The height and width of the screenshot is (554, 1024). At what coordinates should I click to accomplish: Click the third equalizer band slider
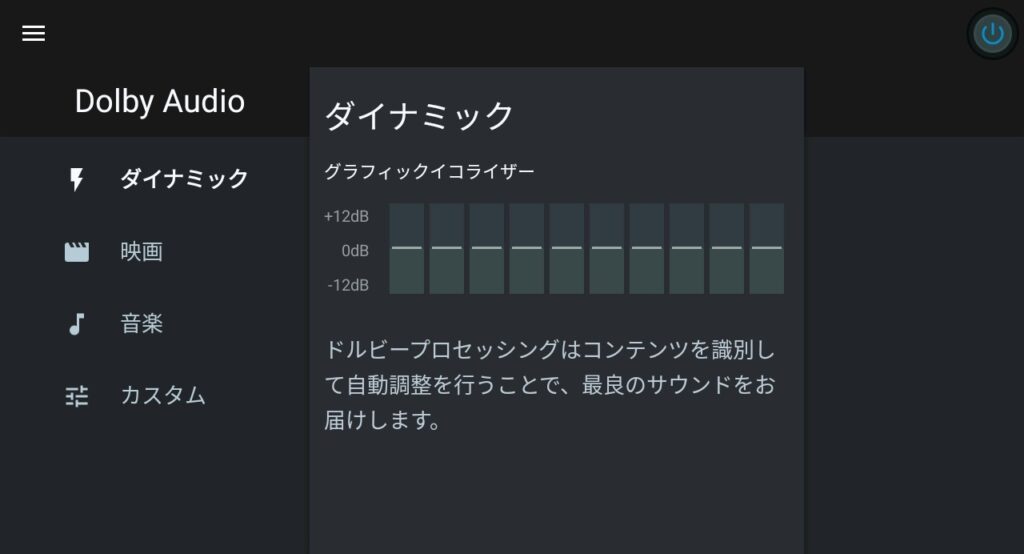[487, 248]
